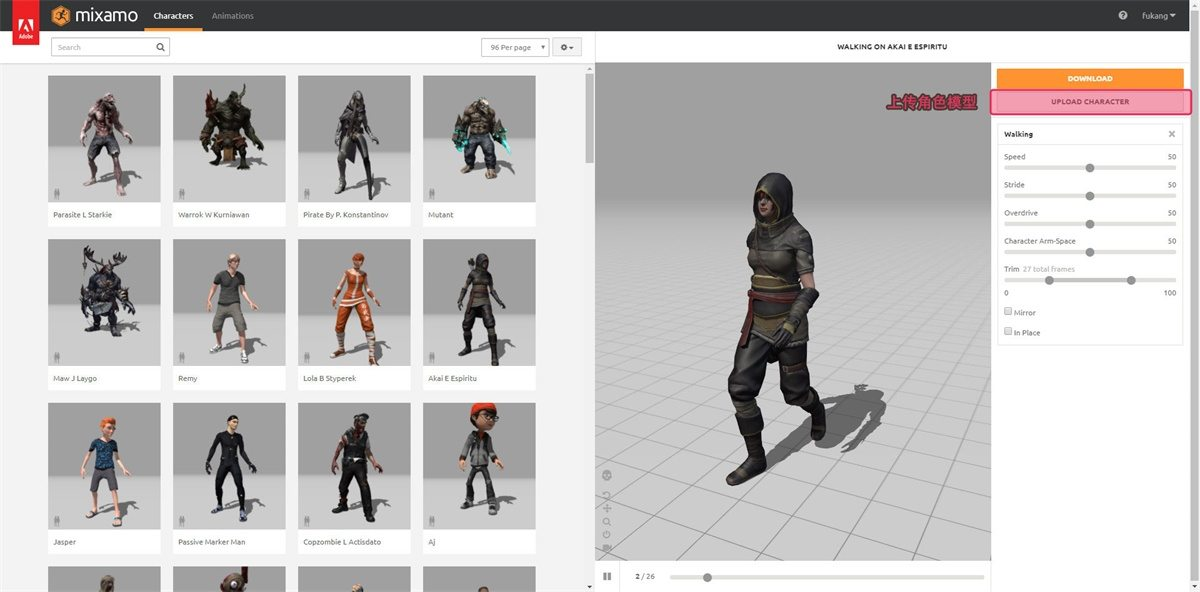Click the Adobe logo

[x=25, y=23]
